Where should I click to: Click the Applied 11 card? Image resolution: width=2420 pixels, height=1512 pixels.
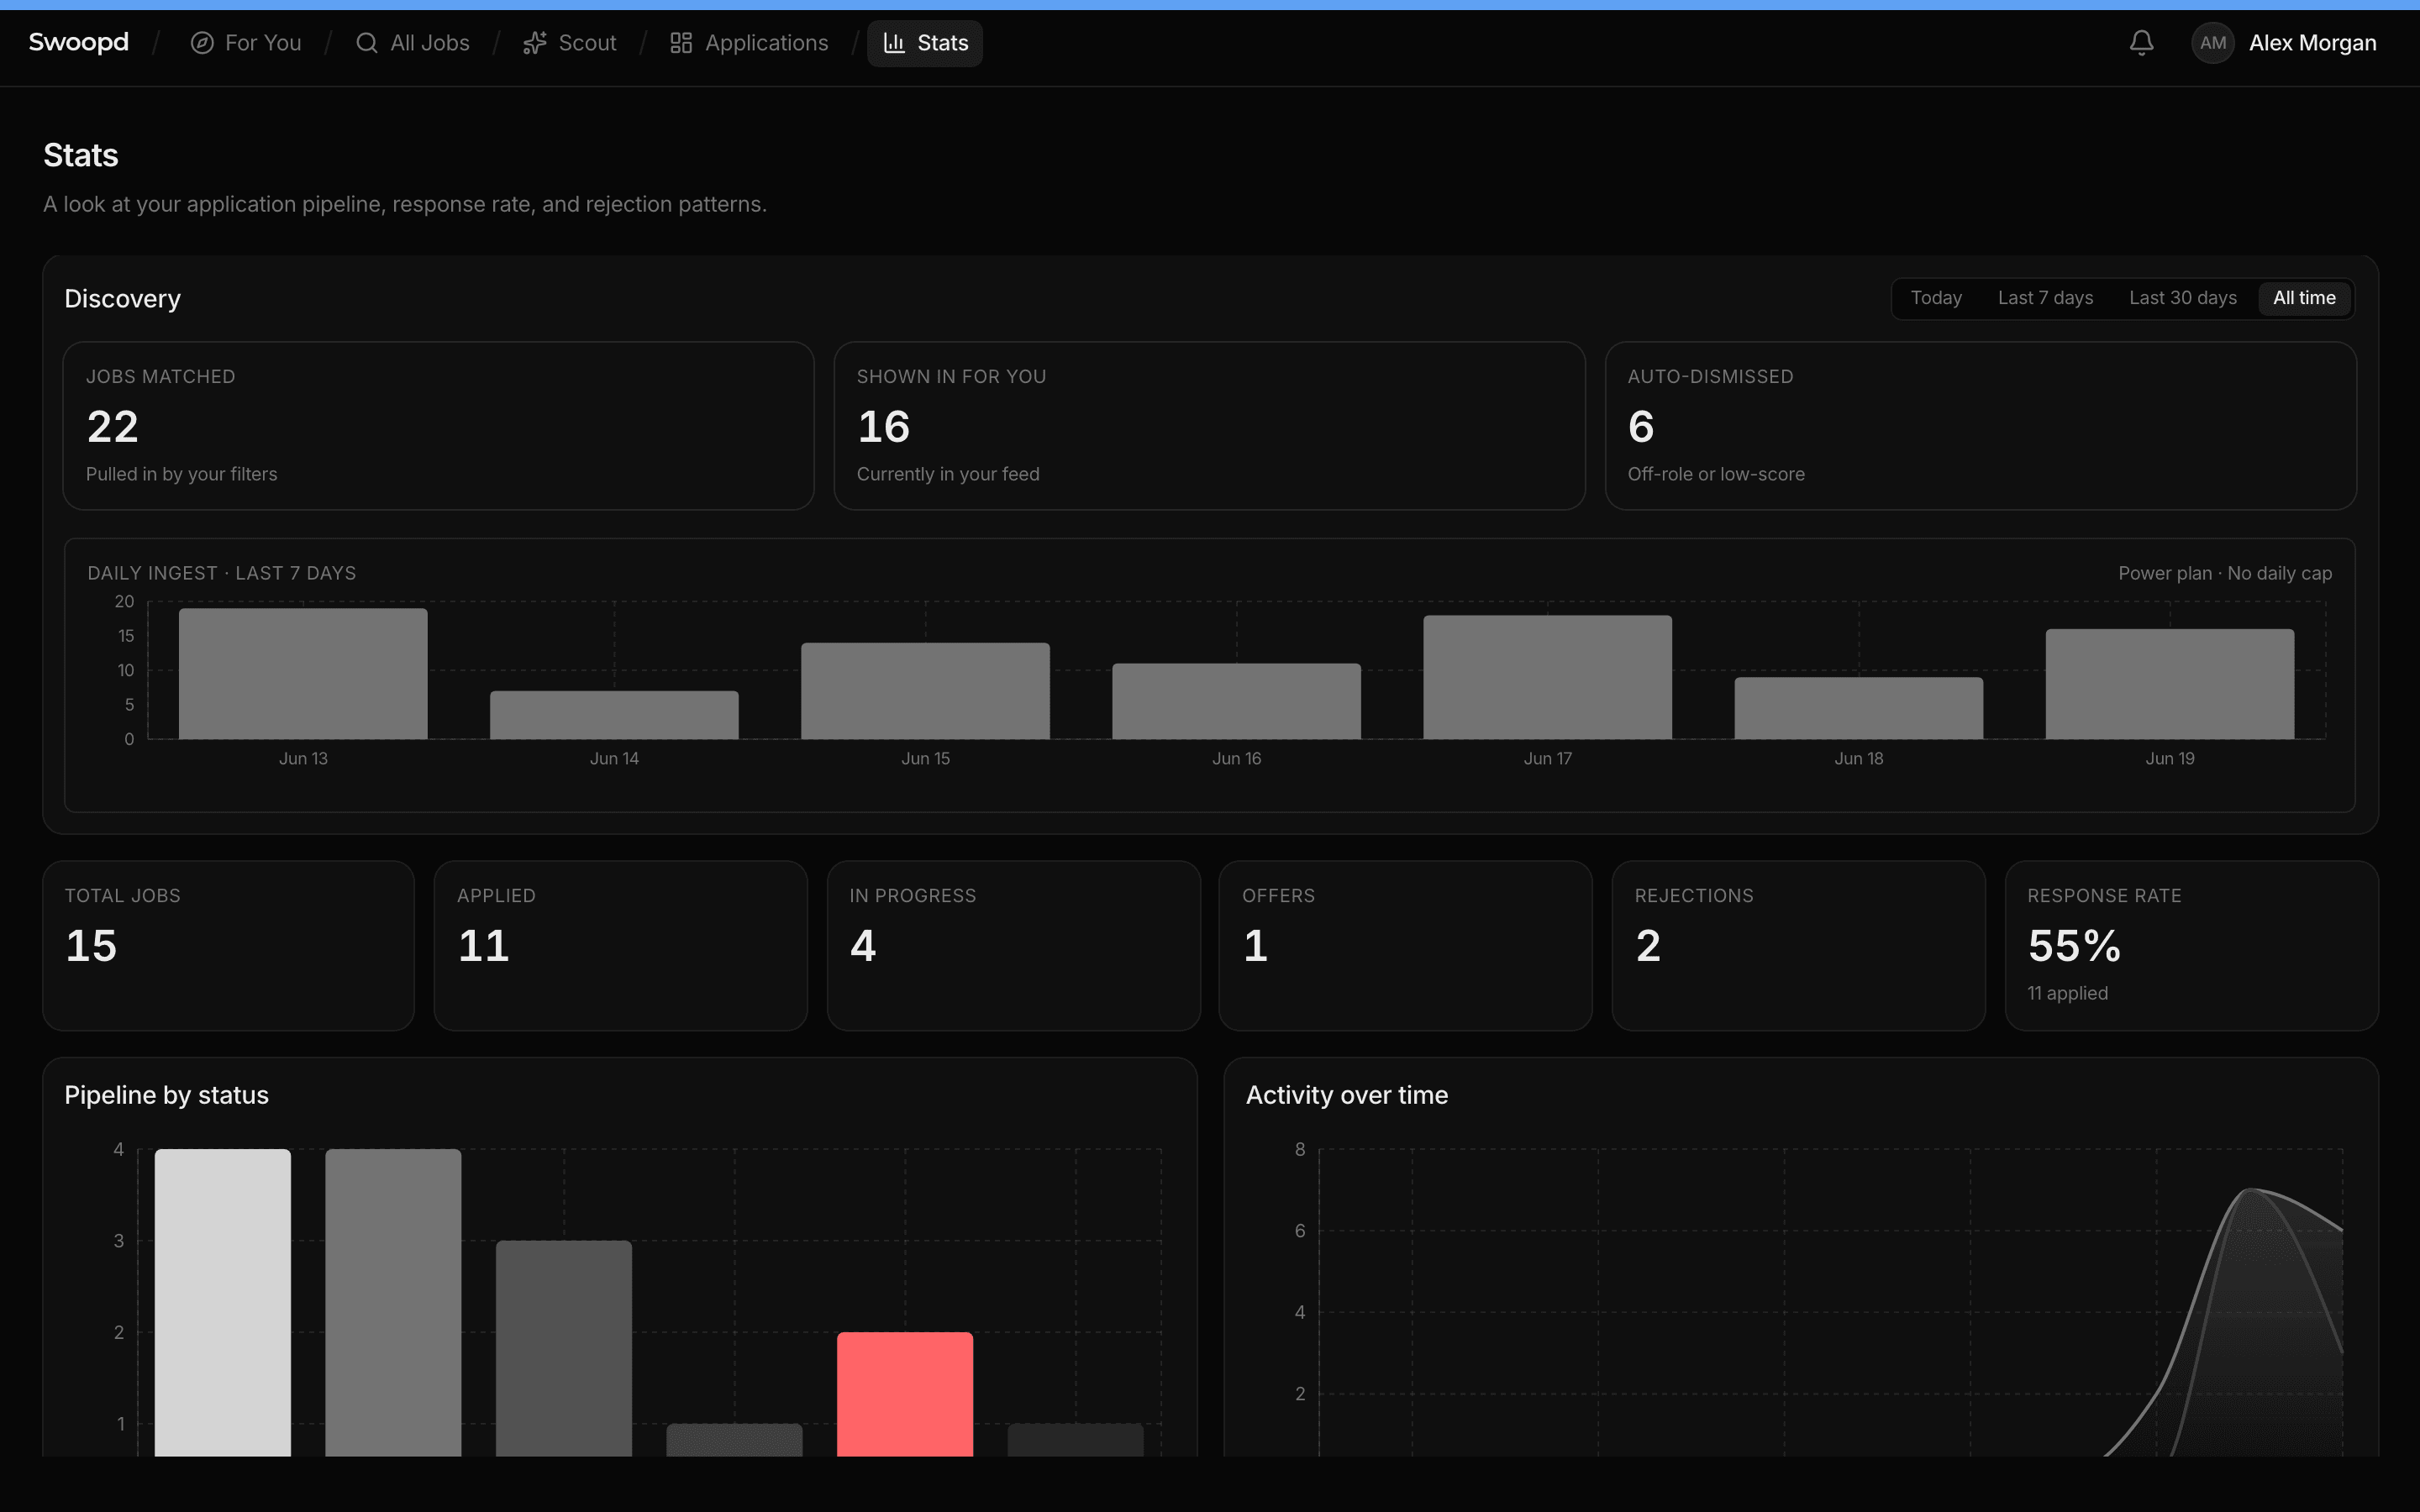[x=620, y=945]
